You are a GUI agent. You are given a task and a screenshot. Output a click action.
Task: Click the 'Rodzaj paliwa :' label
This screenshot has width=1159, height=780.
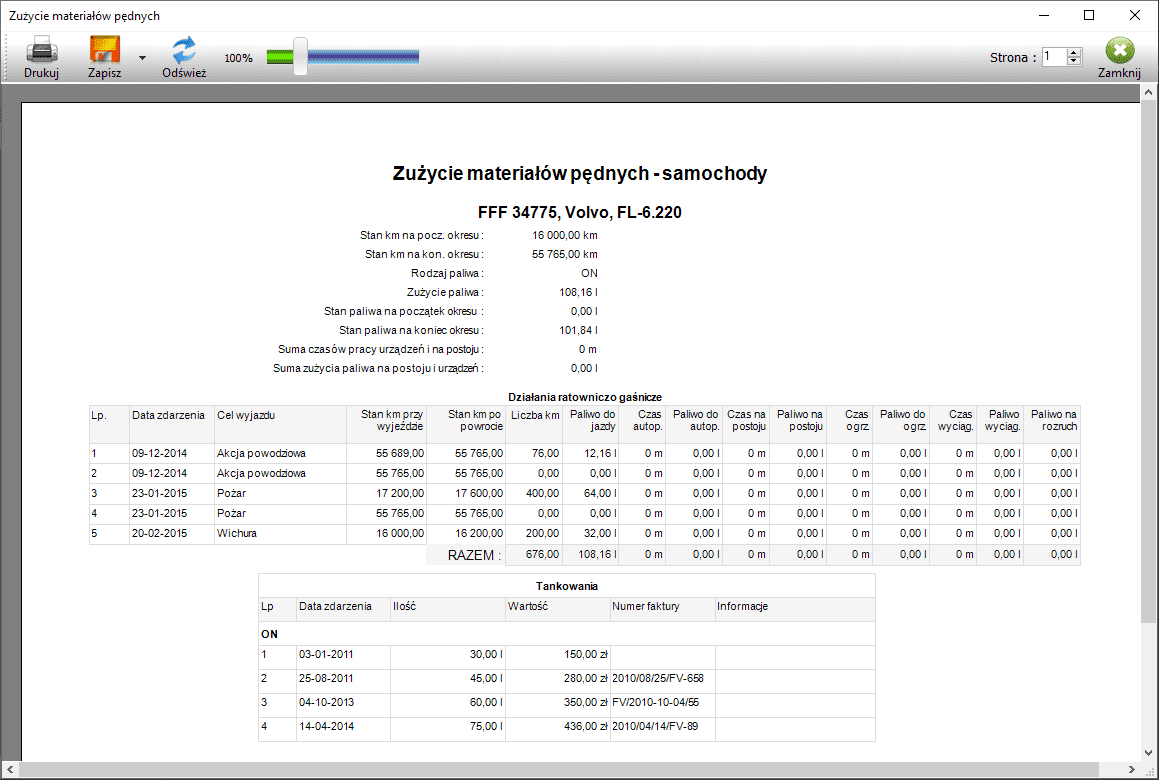[447, 274]
